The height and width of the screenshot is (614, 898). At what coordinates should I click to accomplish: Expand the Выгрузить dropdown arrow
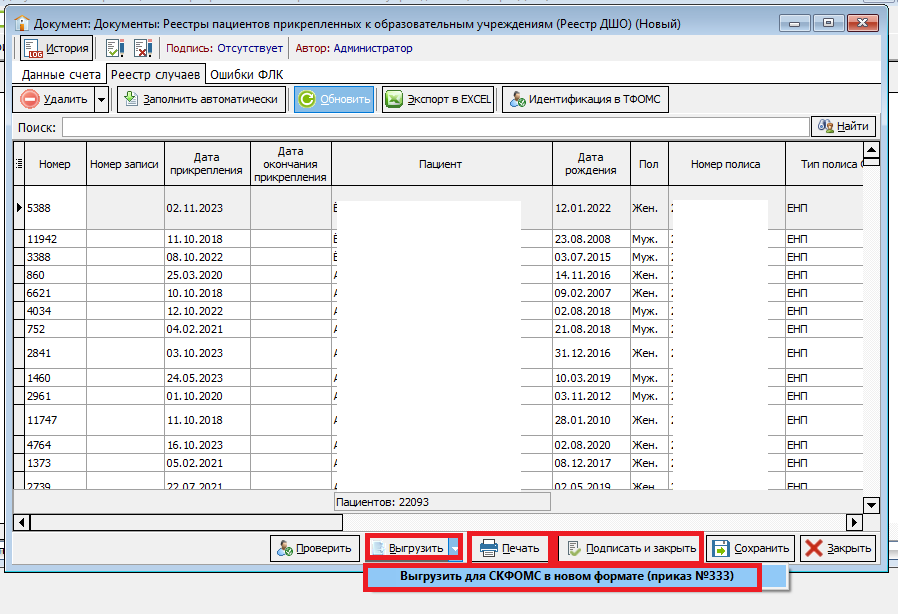[455, 548]
